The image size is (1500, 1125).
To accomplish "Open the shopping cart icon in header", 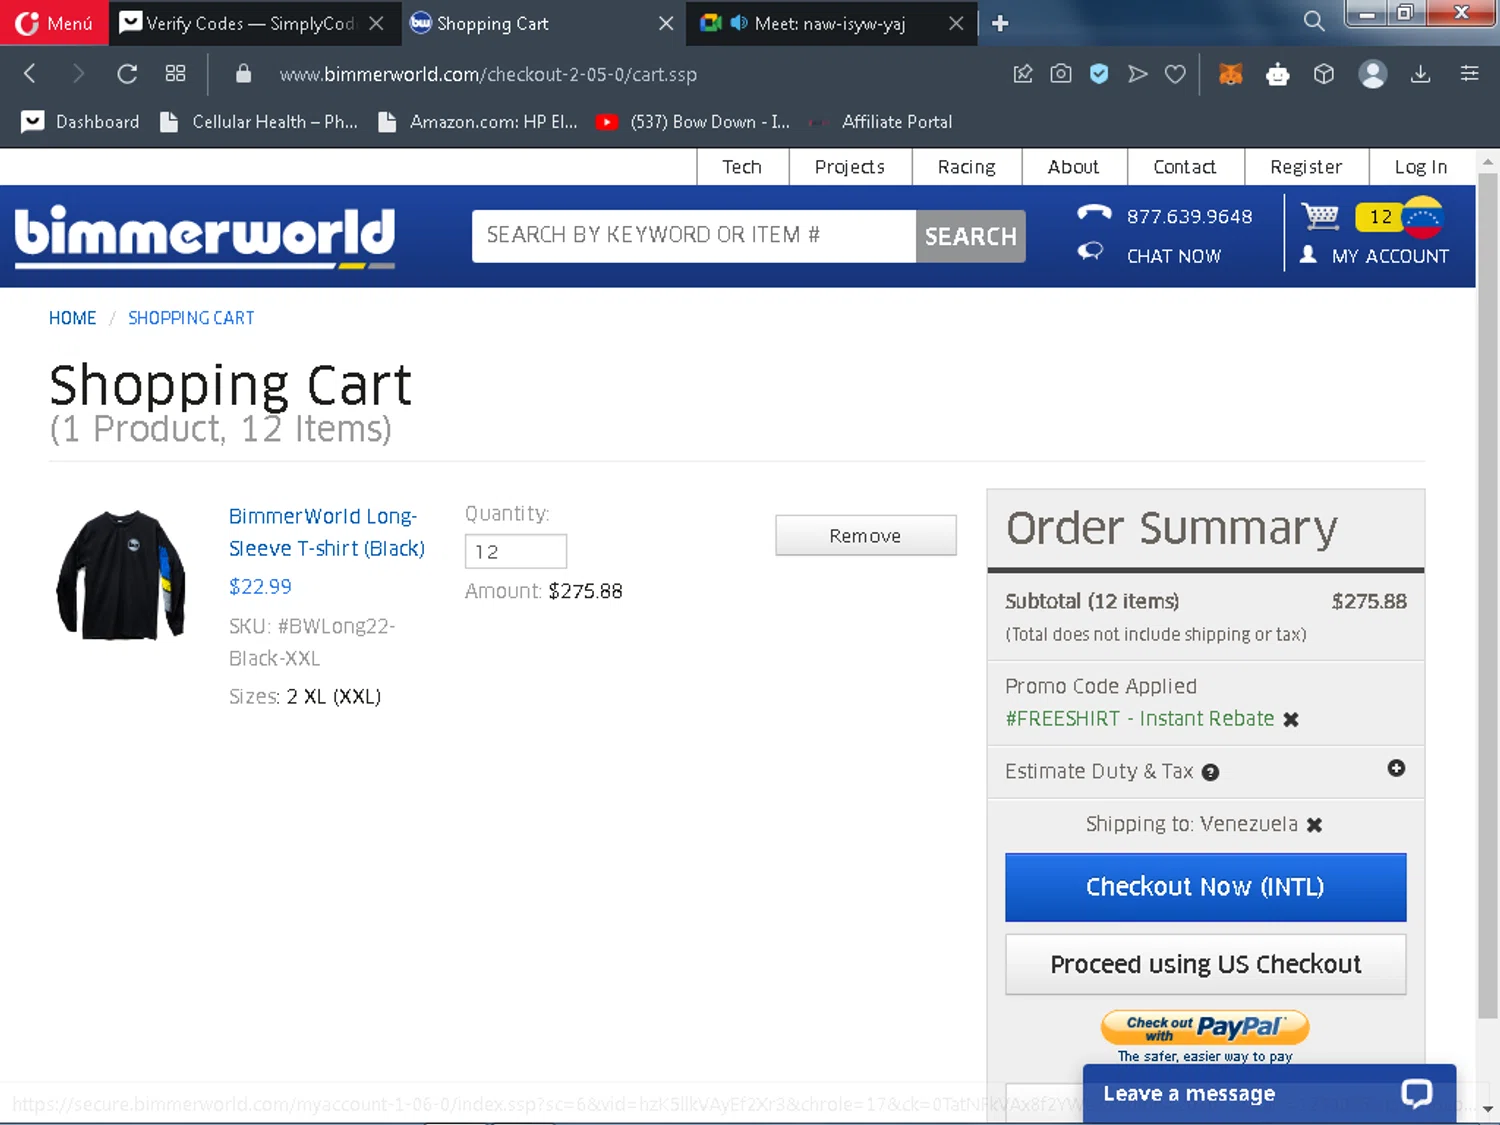I will pos(1320,216).
